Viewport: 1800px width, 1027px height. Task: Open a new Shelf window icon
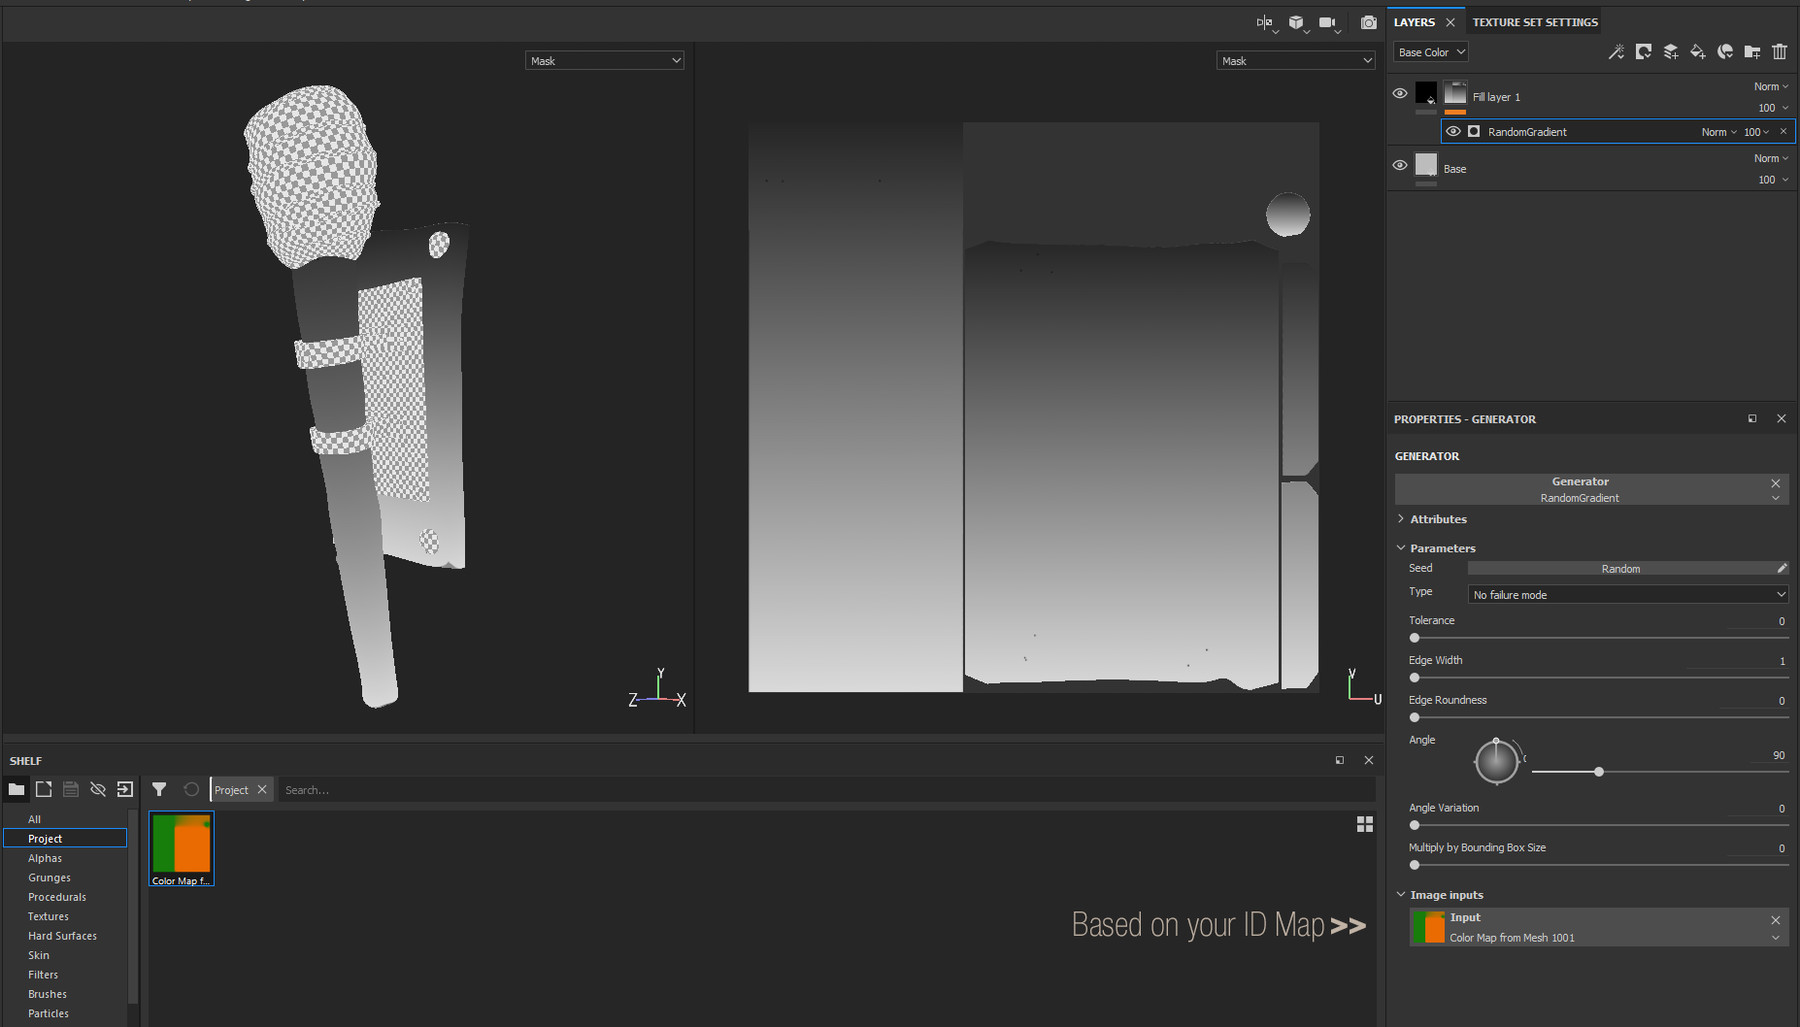tap(44, 789)
